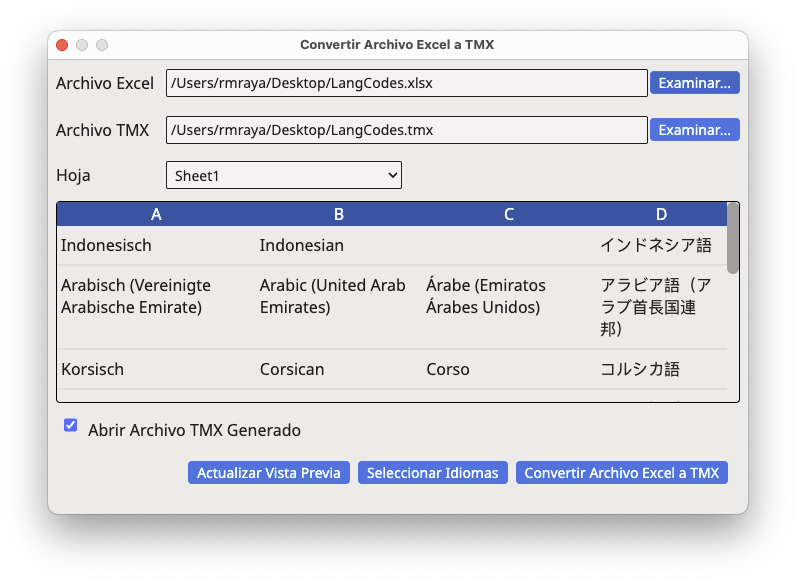
Task: Click the preview table scrollbar thumb
Action: click(733, 238)
